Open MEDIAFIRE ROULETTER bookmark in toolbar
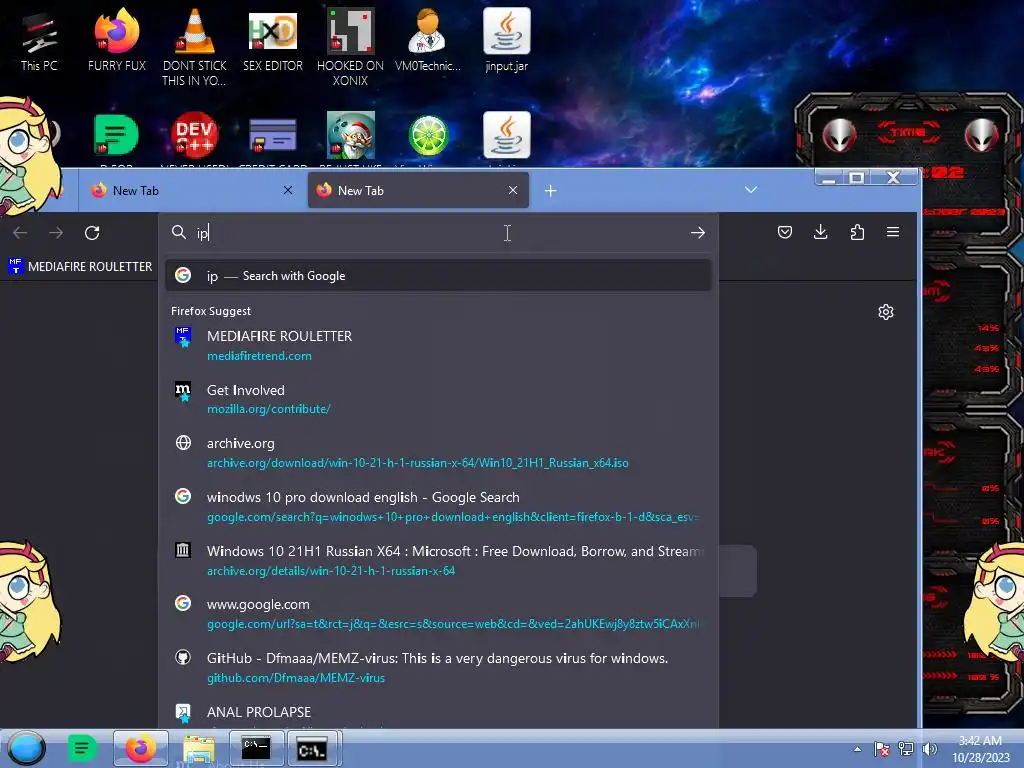 [80, 266]
